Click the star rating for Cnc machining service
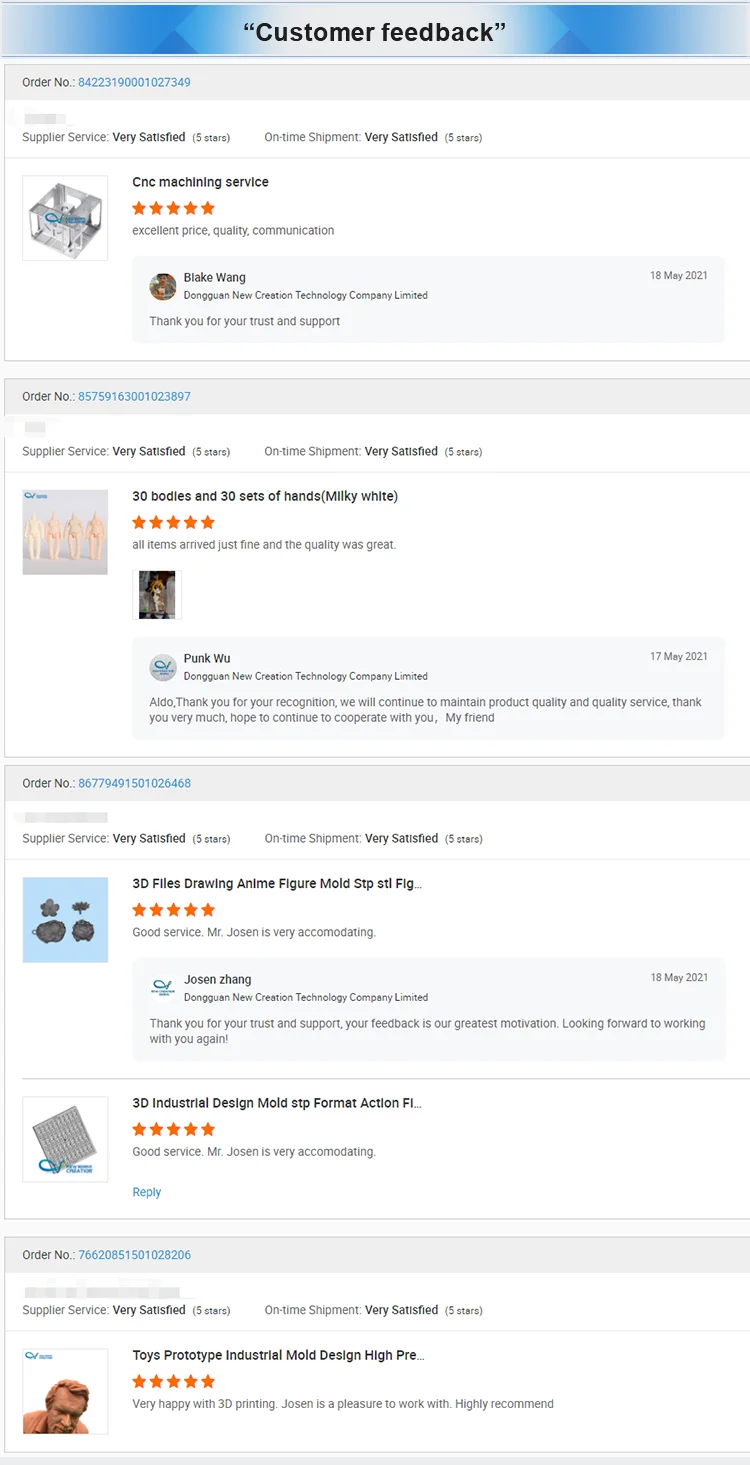This screenshot has width=750, height=1465. coord(173,208)
